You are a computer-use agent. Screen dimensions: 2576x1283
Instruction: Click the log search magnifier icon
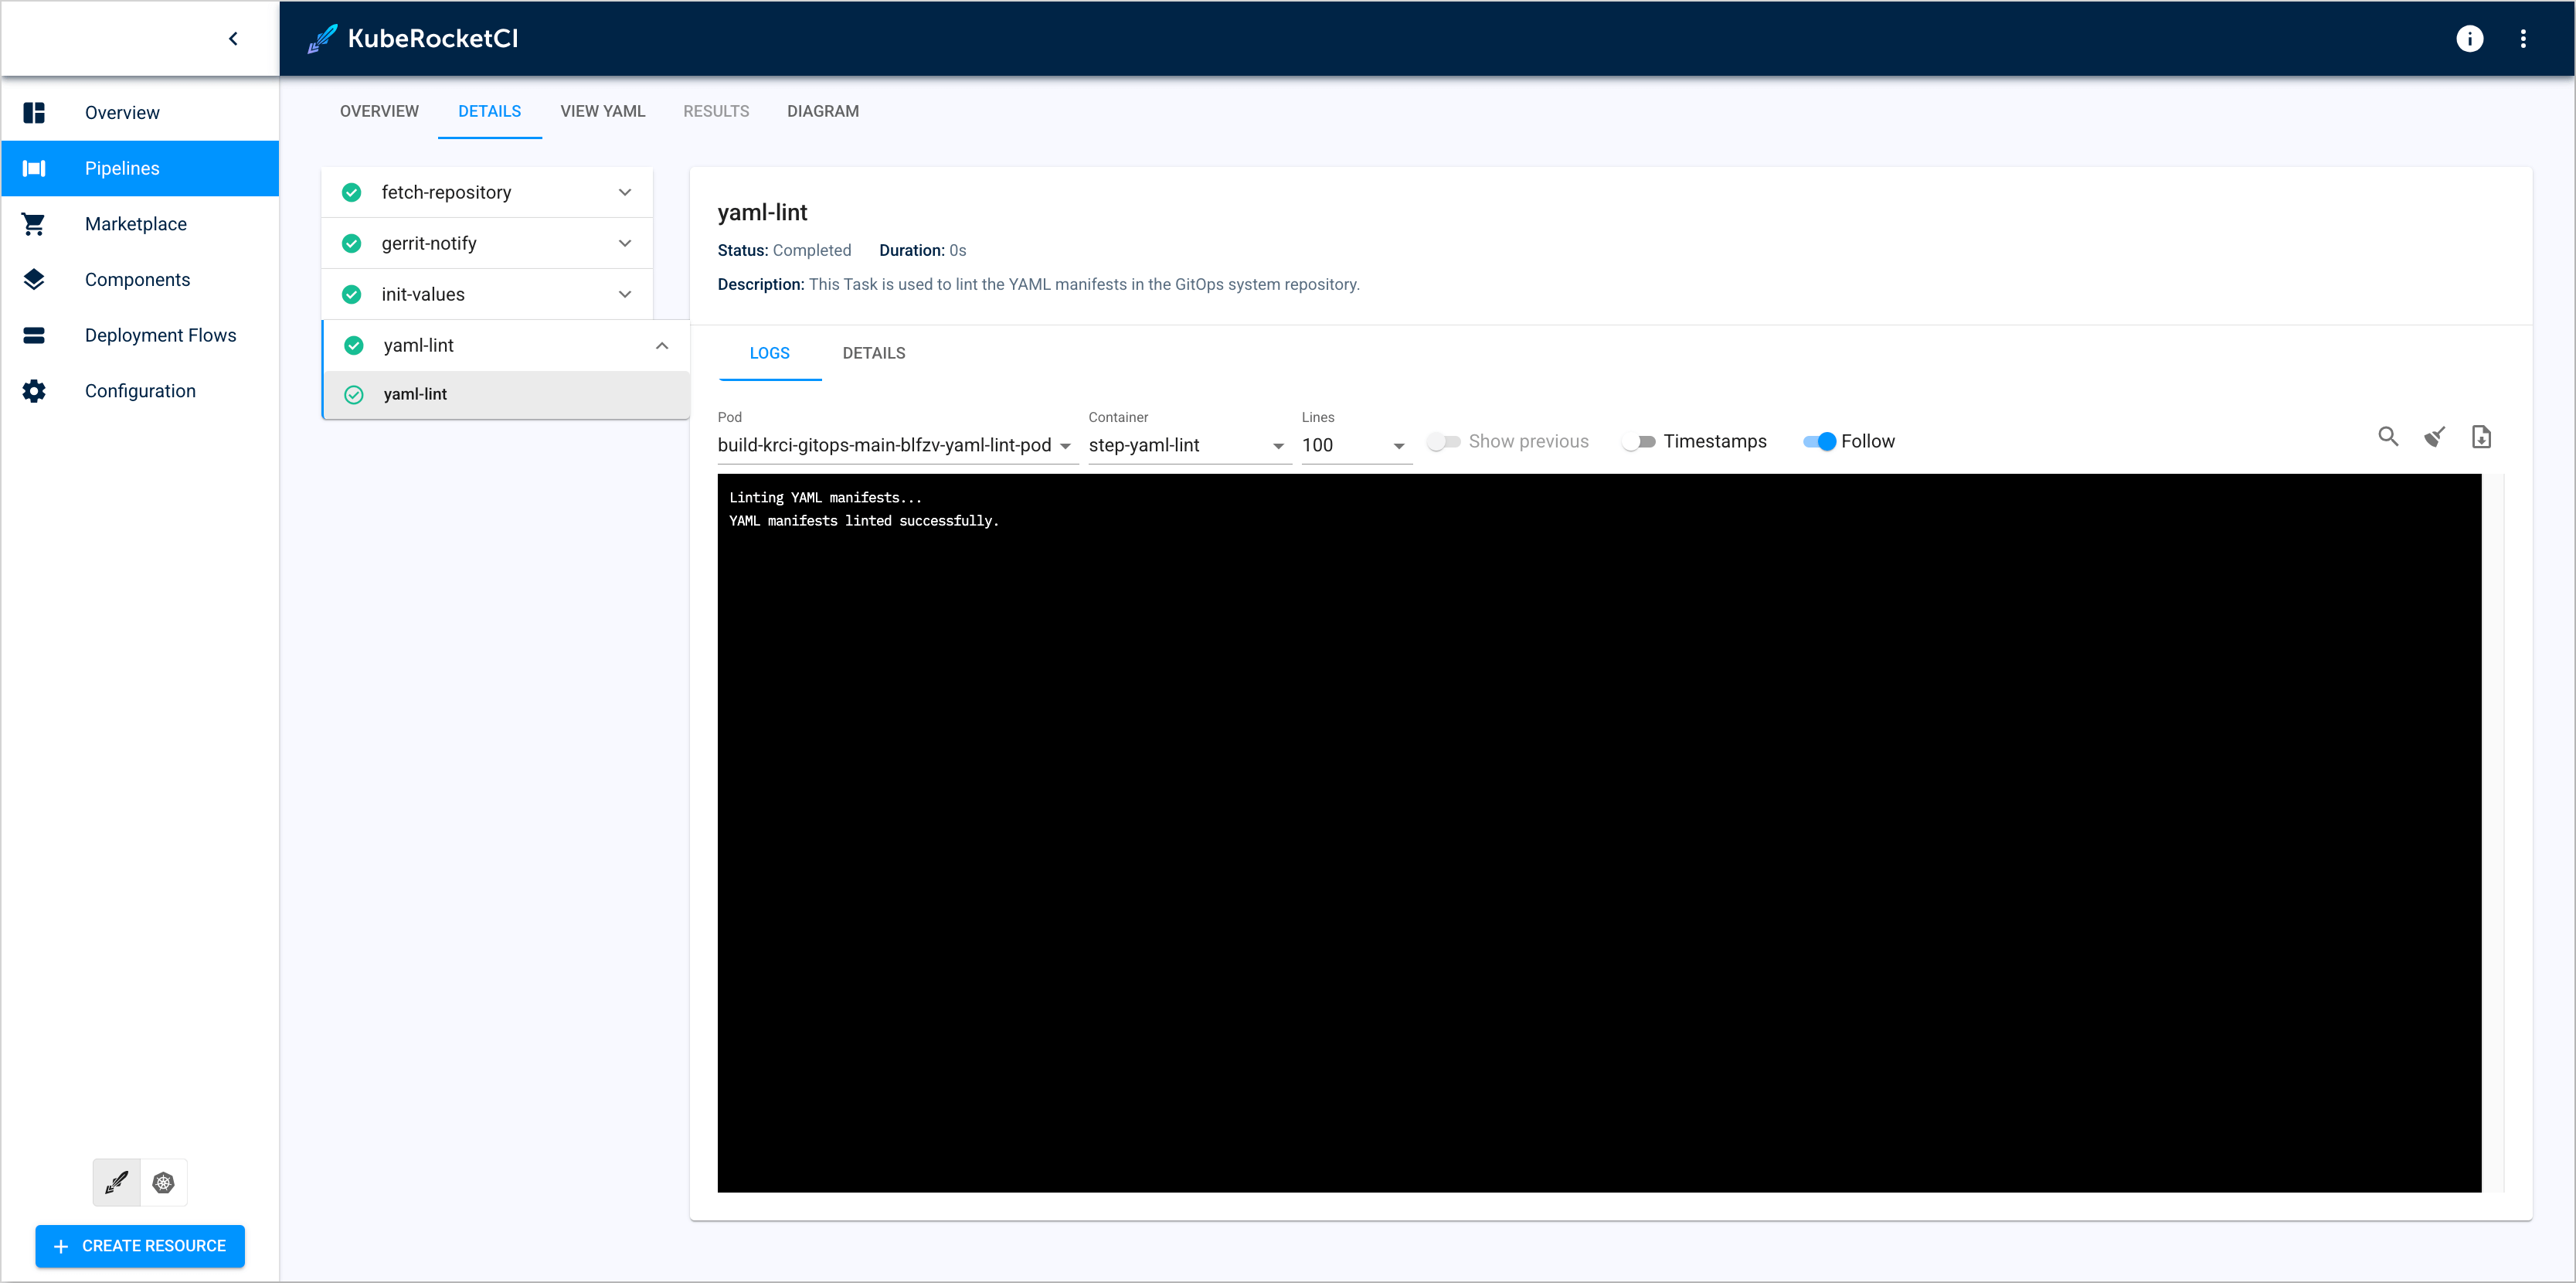2387,437
